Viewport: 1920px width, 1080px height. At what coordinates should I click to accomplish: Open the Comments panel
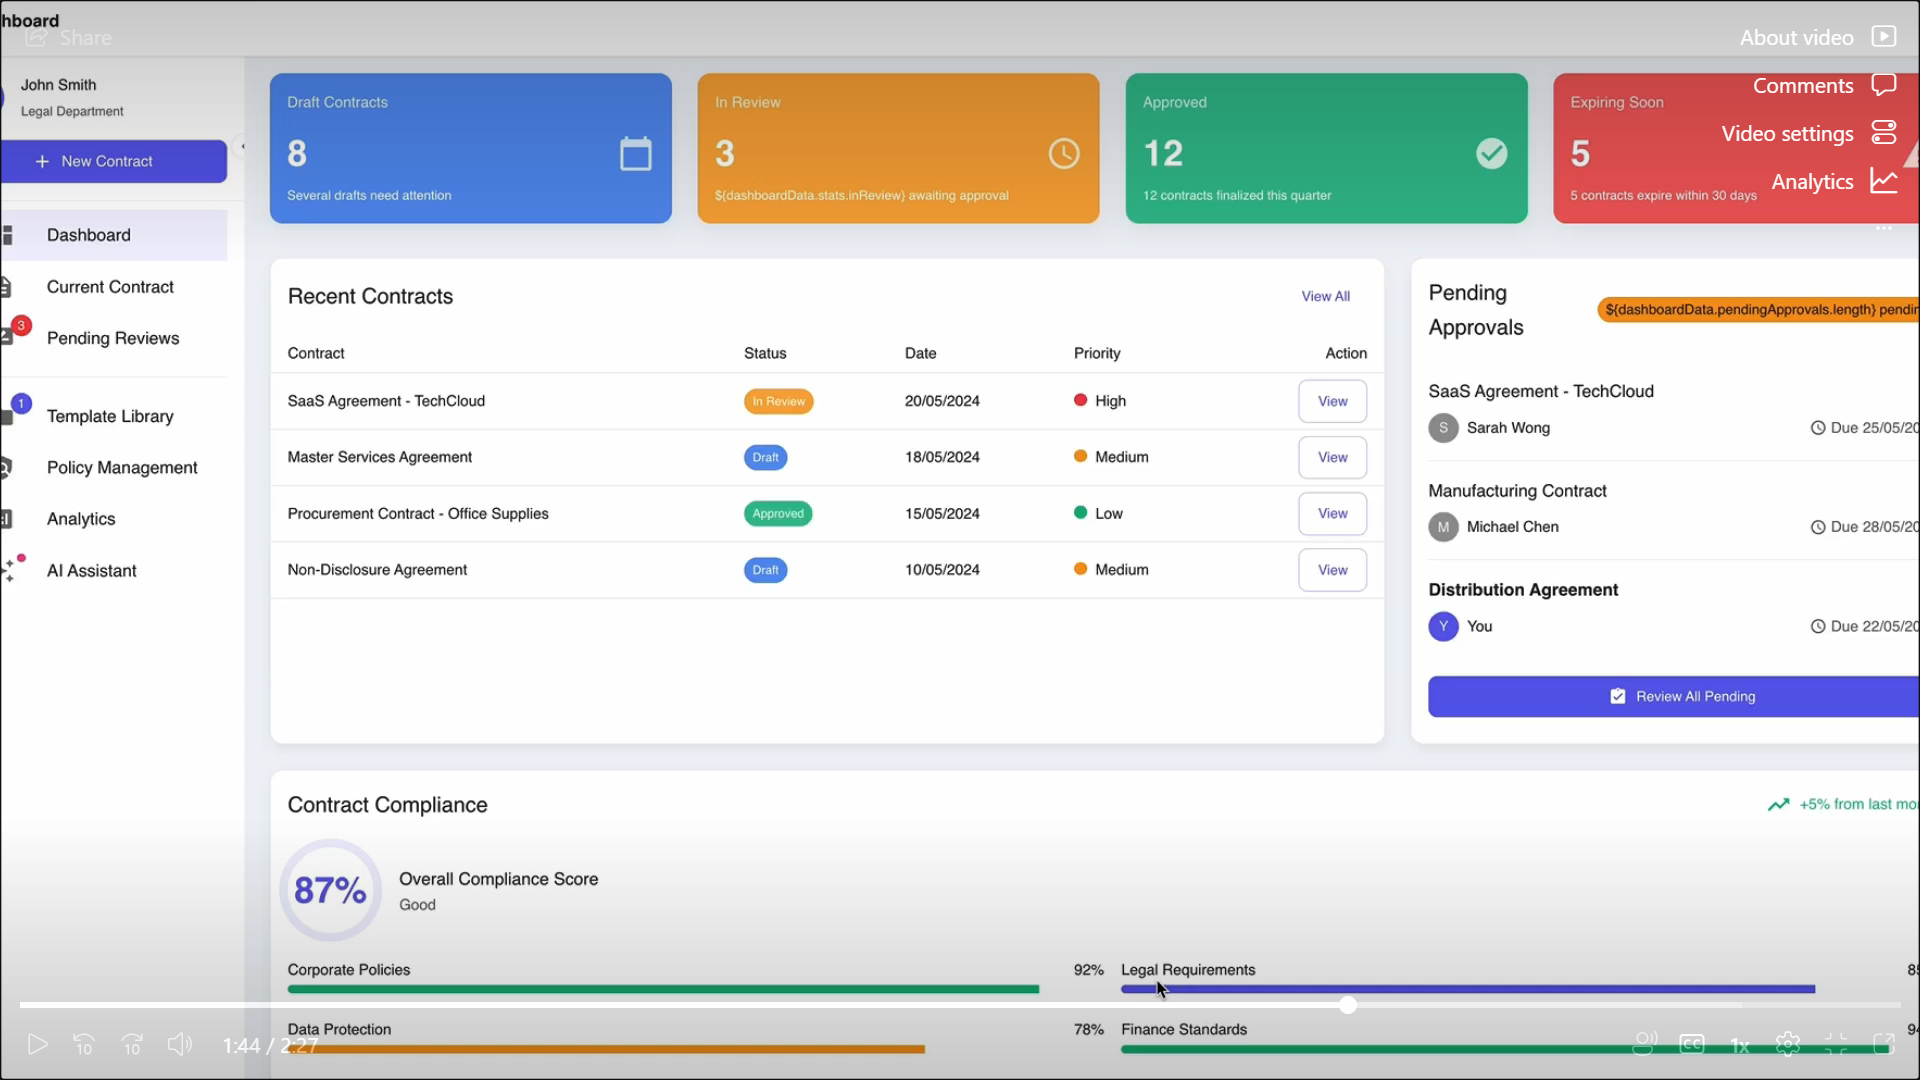coord(1883,85)
